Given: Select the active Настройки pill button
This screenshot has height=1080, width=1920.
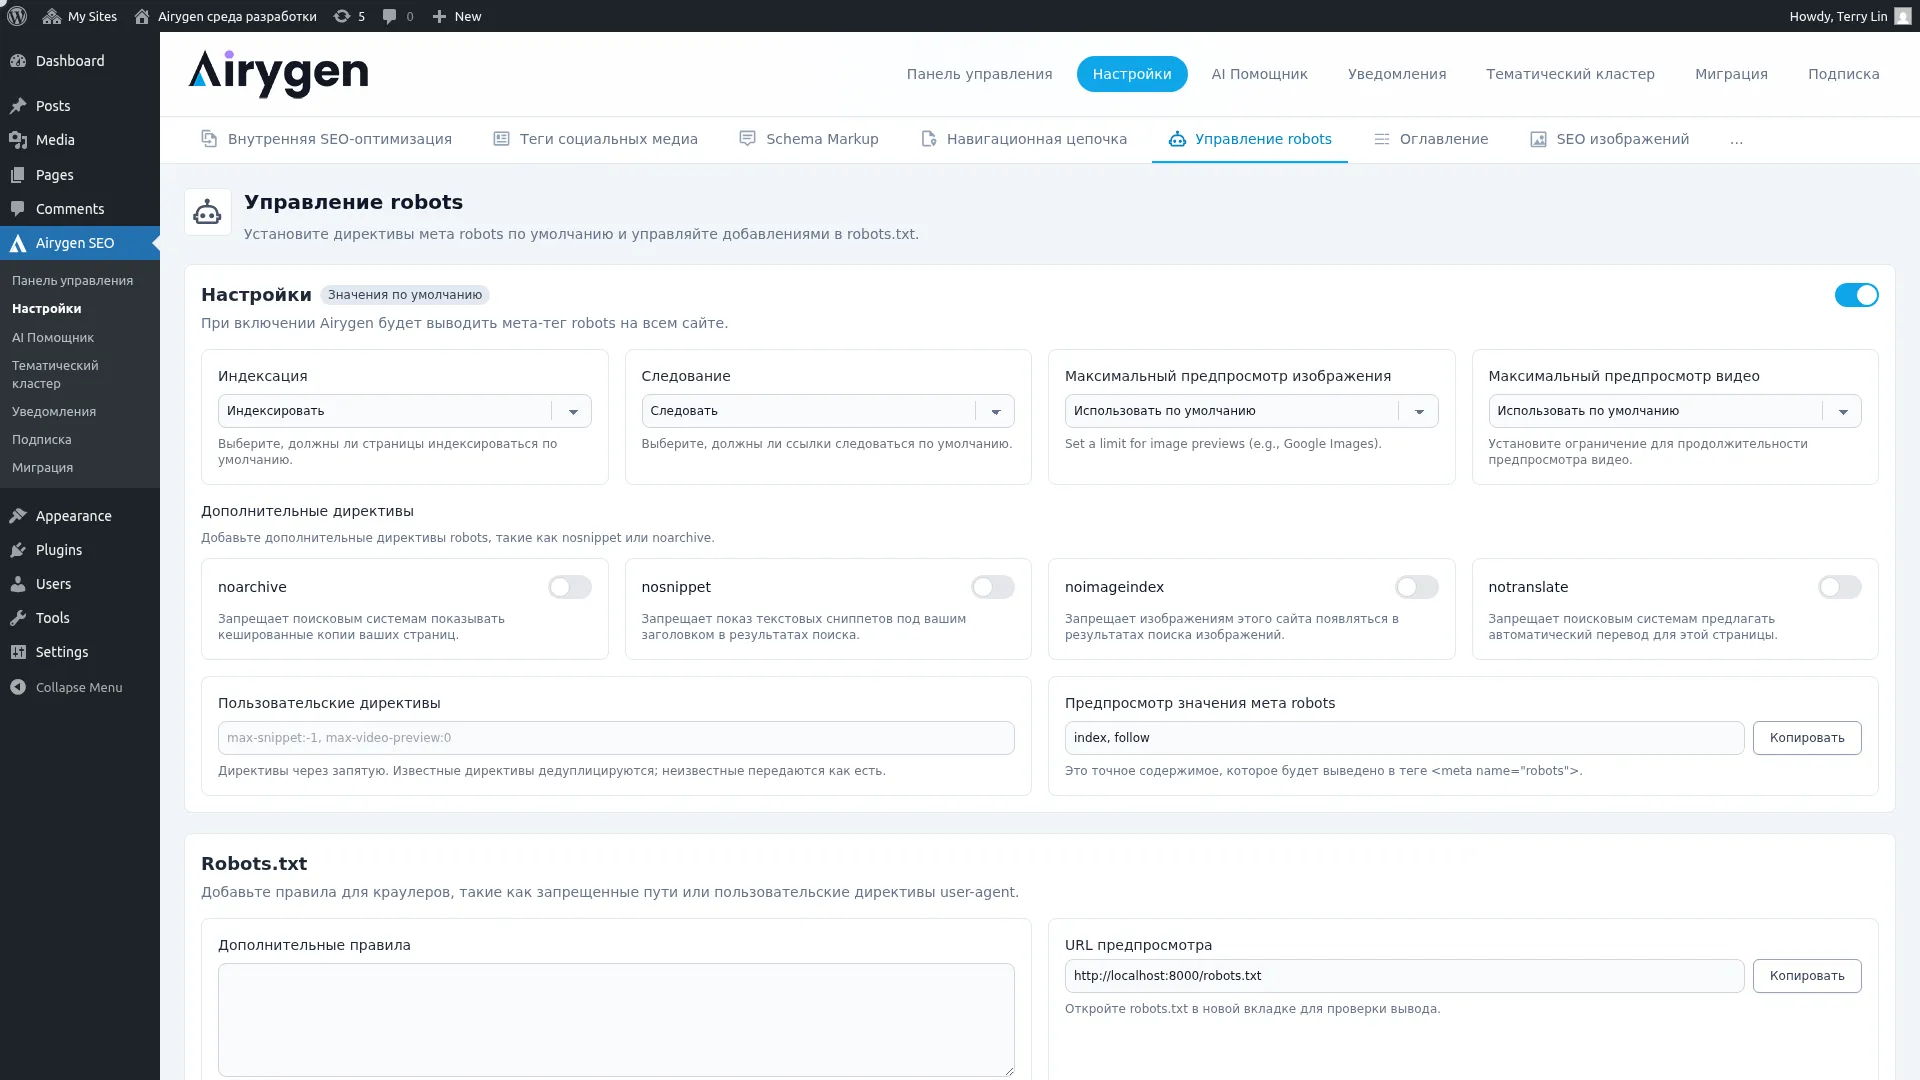Looking at the screenshot, I should coord(1132,74).
